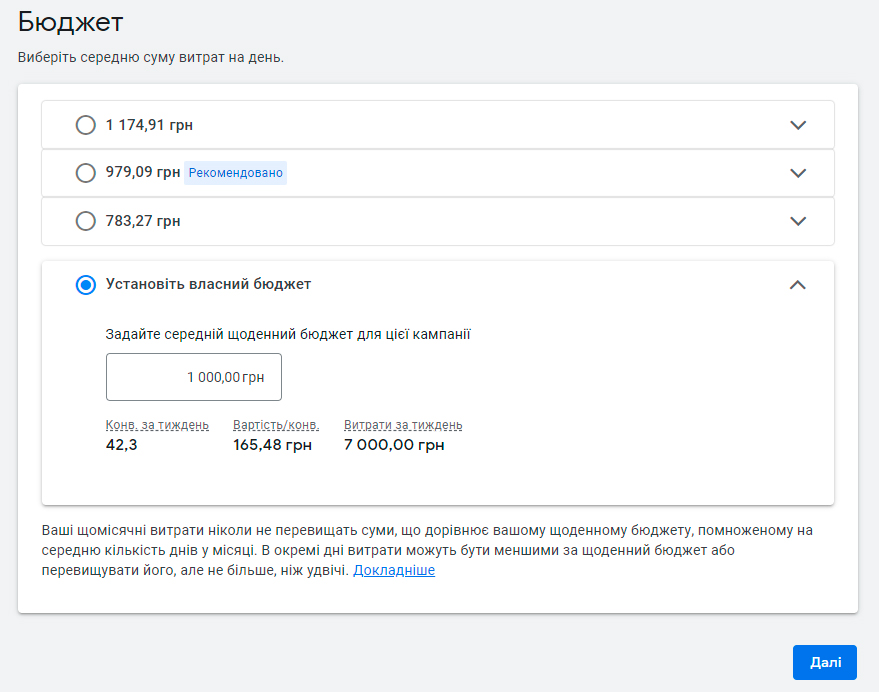
Task: Click the 783,27 грн amount text
Action: point(143,221)
